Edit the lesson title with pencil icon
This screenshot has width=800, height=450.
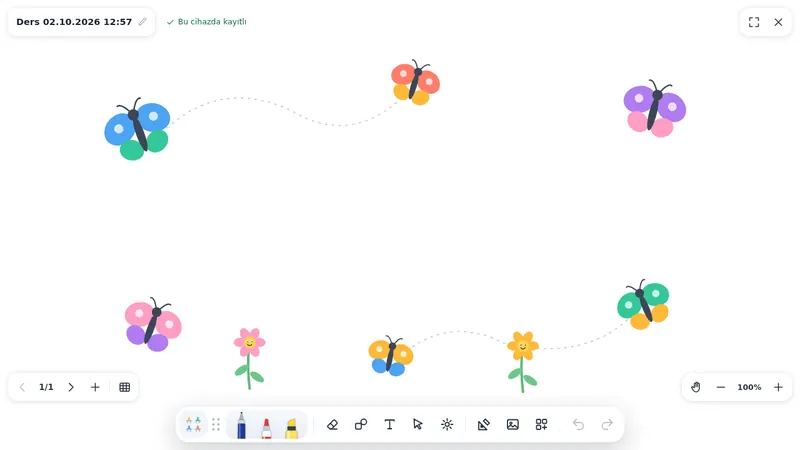point(142,21)
